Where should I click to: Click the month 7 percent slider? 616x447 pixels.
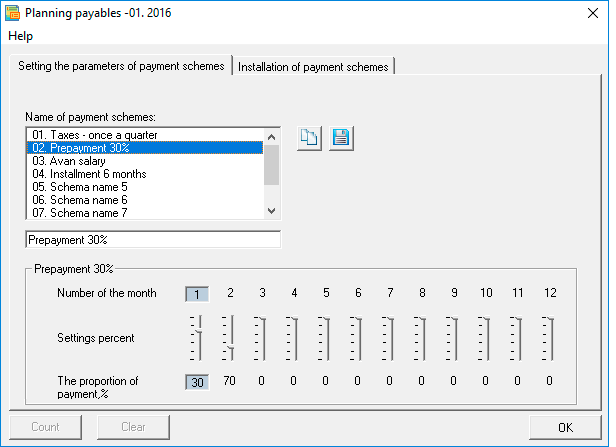tap(389, 338)
